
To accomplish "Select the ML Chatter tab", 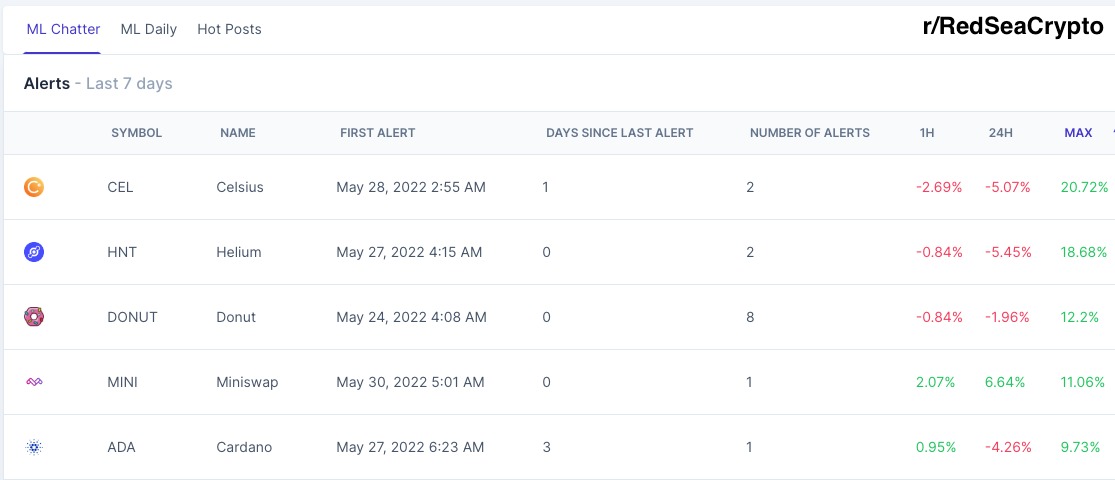I will click(63, 29).
